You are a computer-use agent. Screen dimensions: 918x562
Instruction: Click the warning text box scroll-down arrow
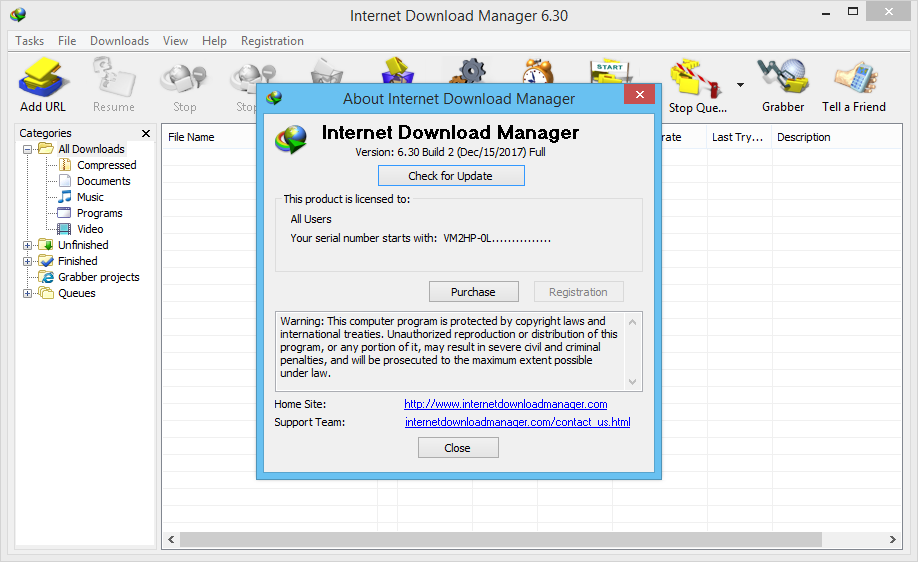[632, 382]
